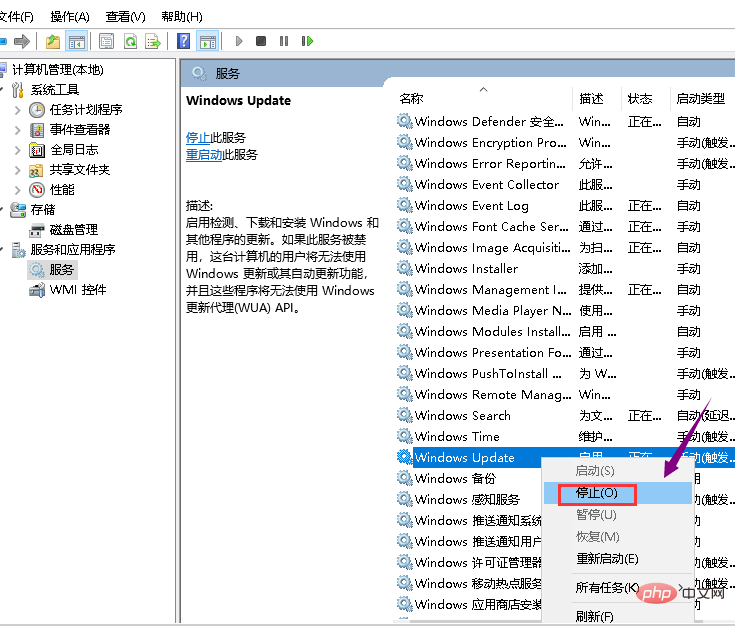Open the properties toolbar icon
The width and height of the screenshot is (735, 626).
coord(106,41)
